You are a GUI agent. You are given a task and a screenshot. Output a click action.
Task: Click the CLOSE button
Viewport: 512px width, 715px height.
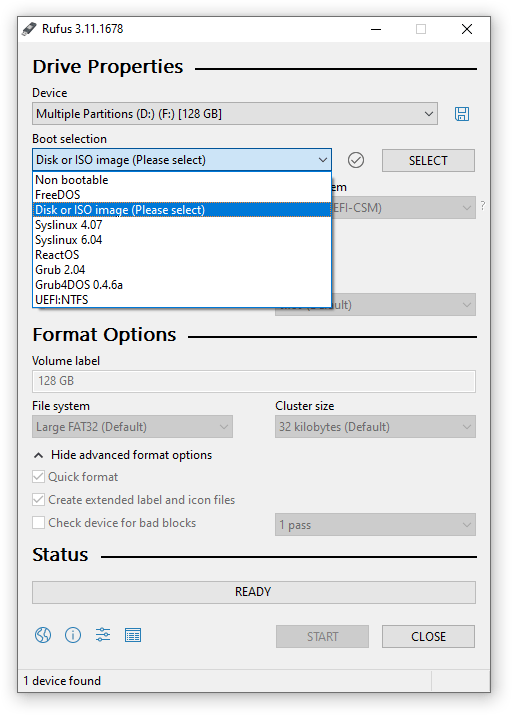click(x=428, y=637)
